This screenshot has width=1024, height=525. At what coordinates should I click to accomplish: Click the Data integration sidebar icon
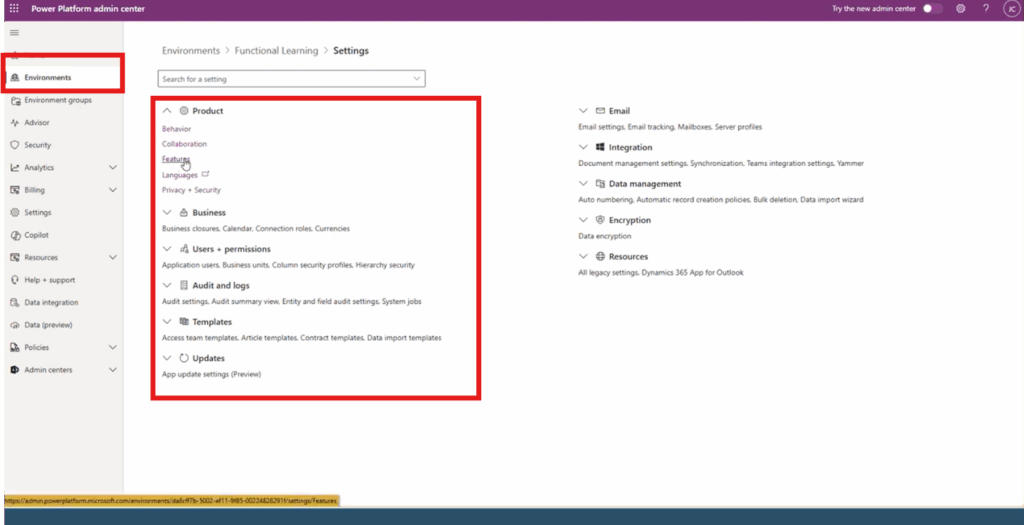[x=15, y=302]
